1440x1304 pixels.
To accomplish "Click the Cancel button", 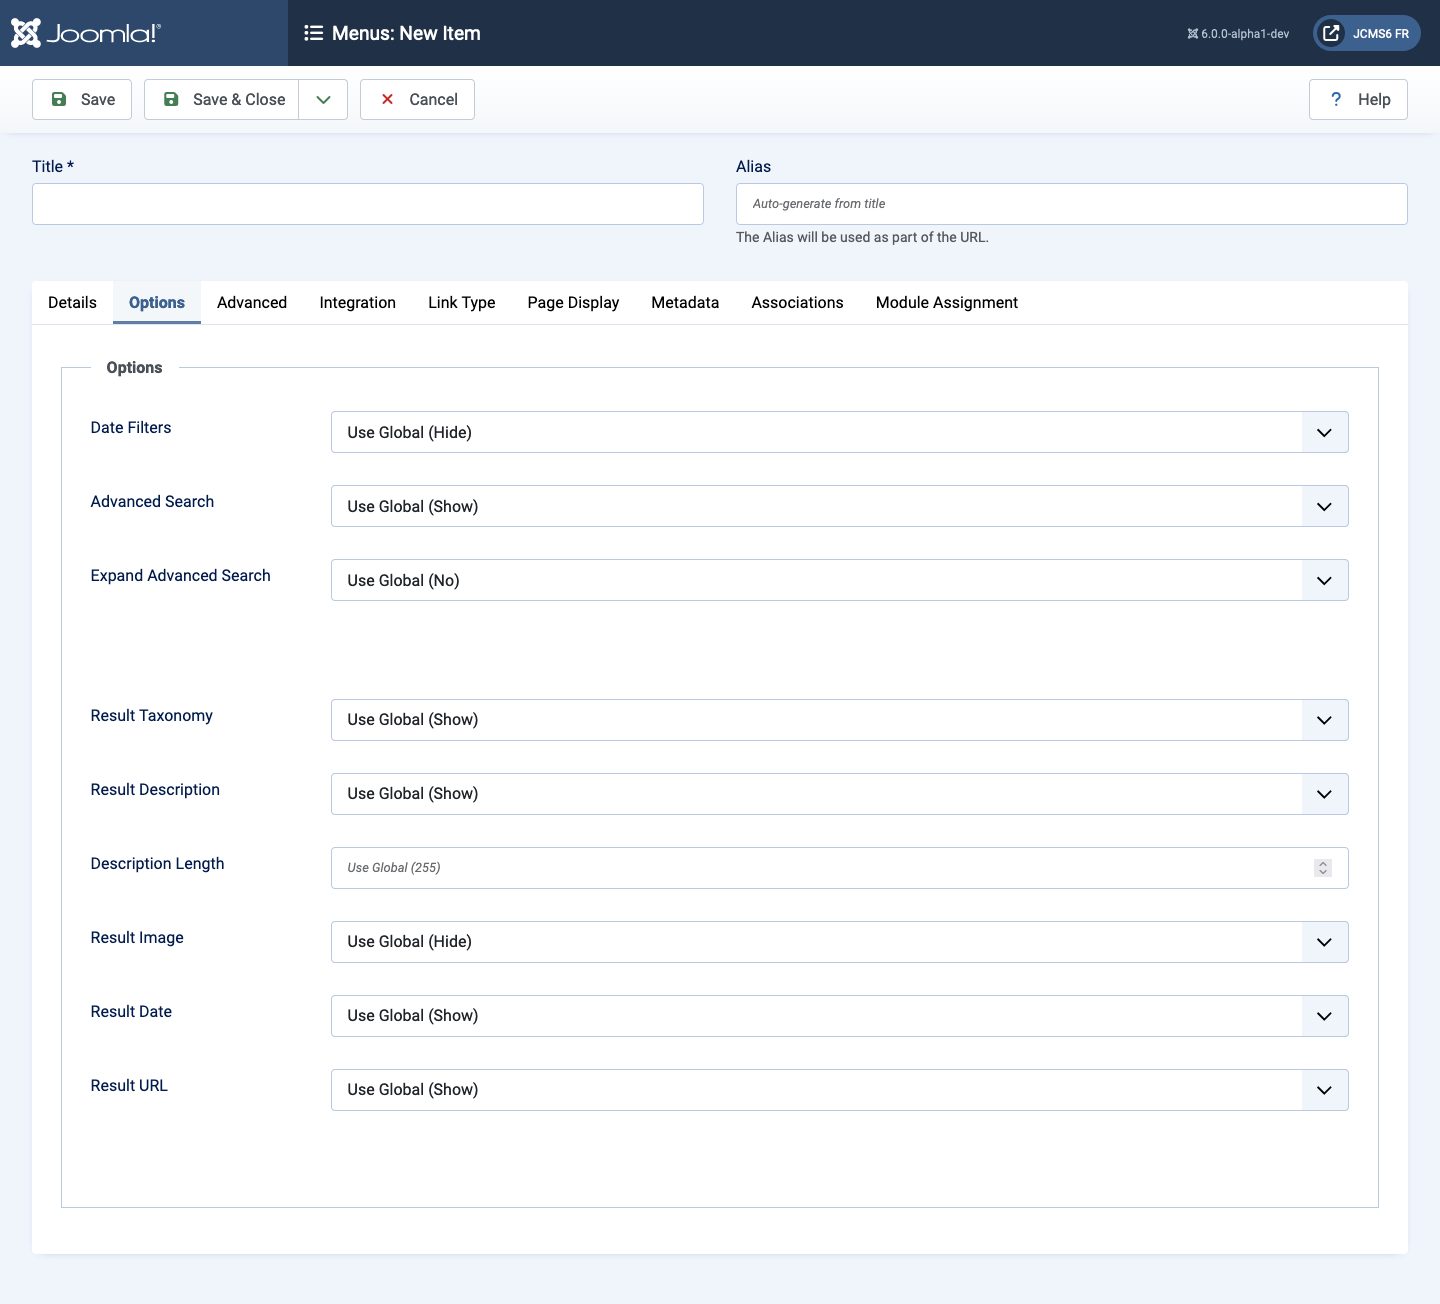I will click(417, 99).
